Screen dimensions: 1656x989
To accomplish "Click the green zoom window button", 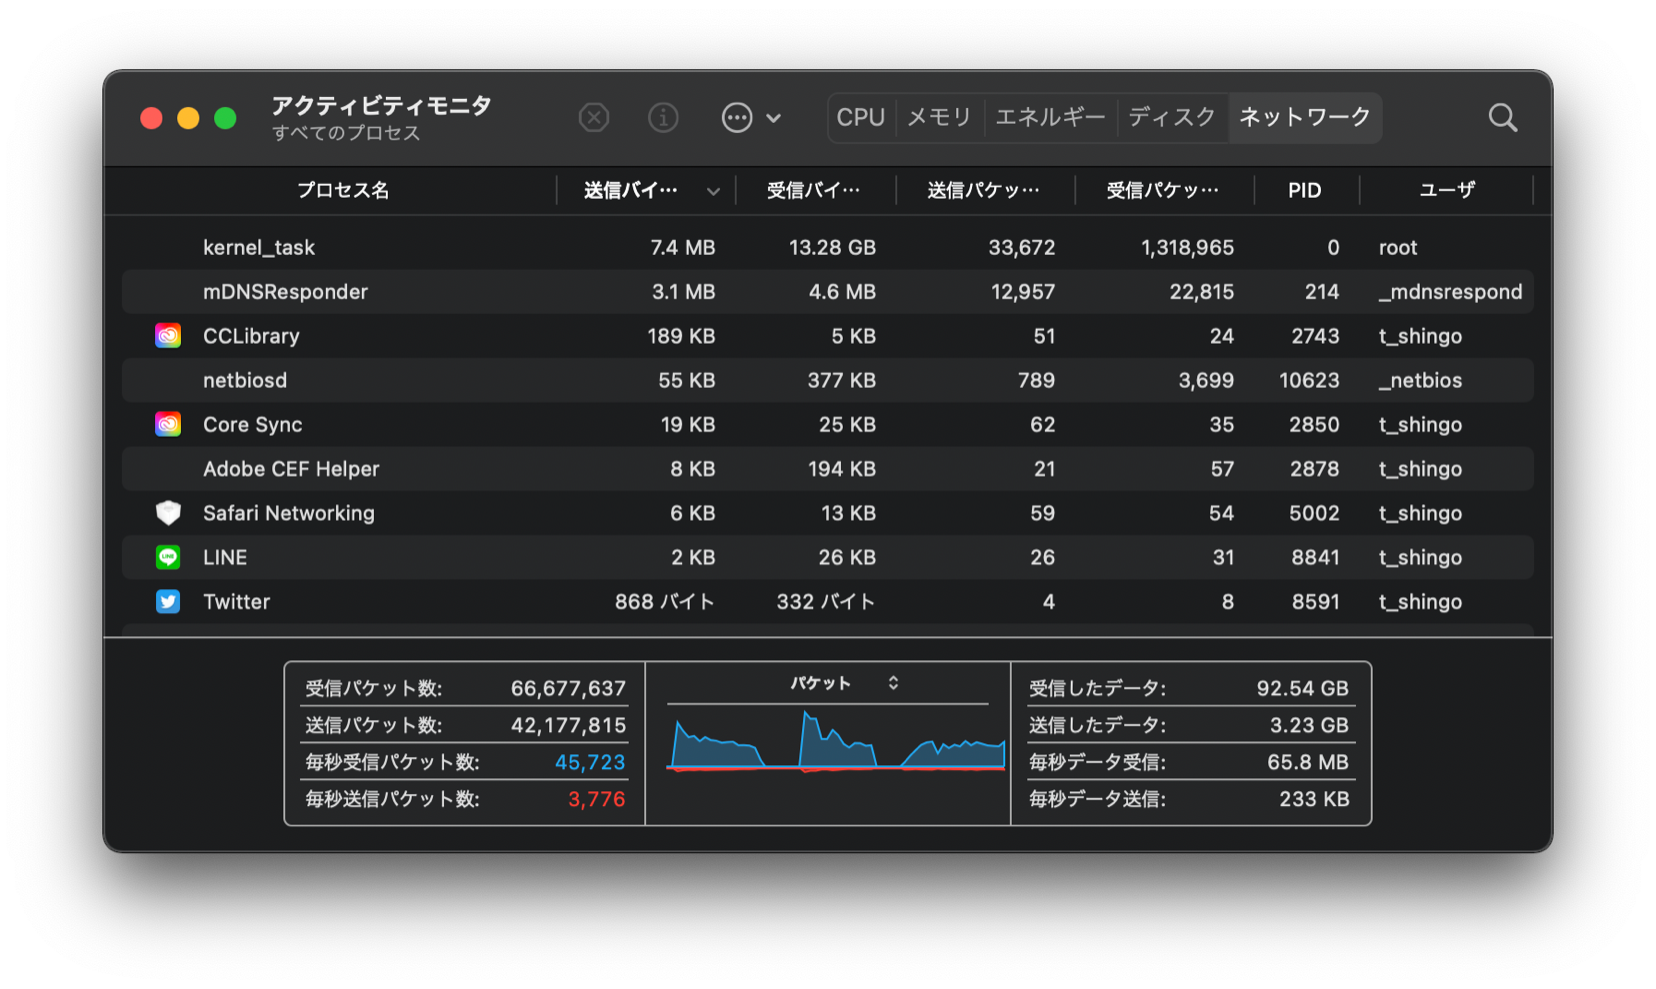I will pyautogui.click(x=225, y=118).
